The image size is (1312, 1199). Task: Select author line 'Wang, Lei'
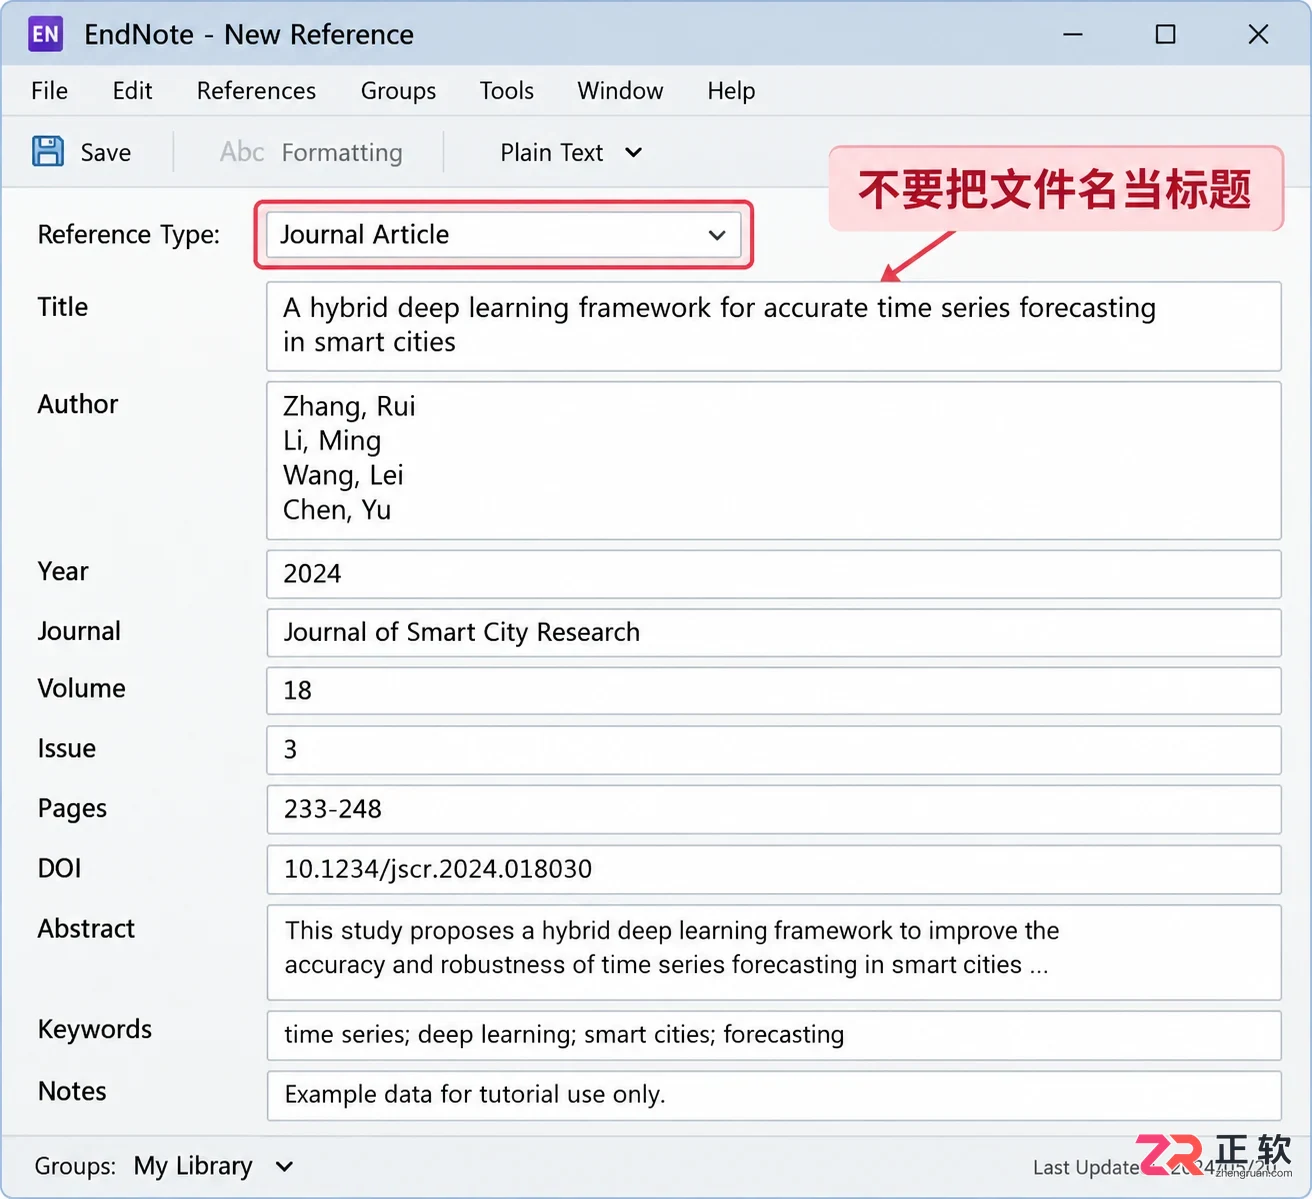(343, 475)
